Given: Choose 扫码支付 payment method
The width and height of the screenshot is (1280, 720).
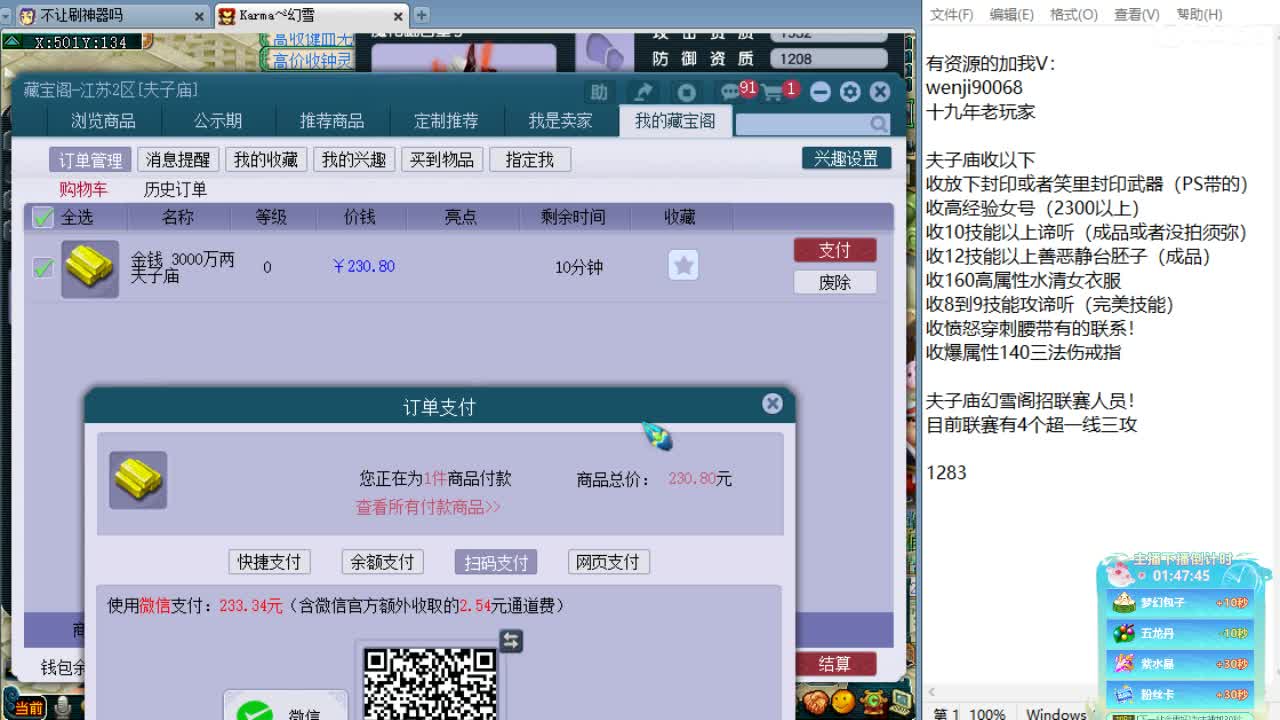Looking at the screenshot, I should (x=495, y=562).
